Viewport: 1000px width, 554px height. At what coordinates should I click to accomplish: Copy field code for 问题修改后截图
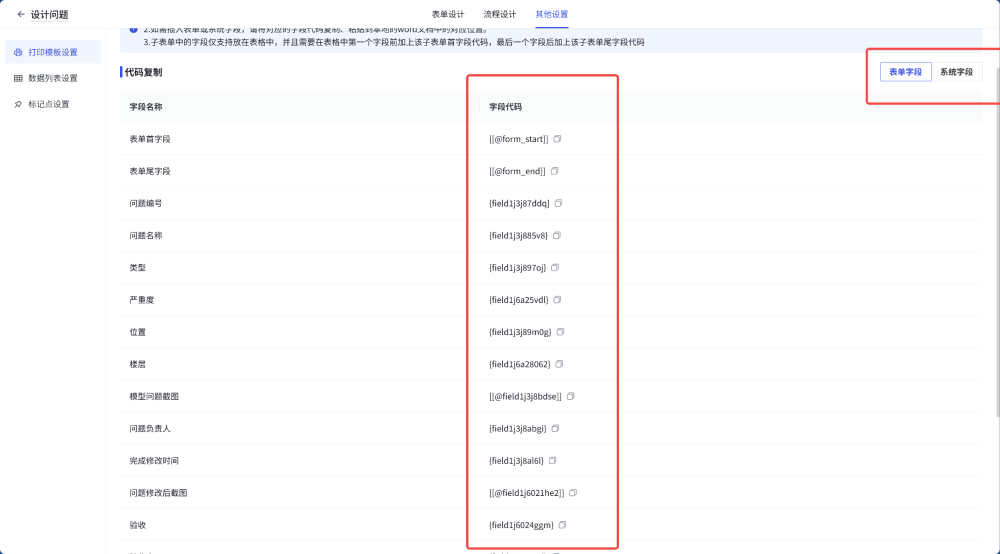coord(573,493)
